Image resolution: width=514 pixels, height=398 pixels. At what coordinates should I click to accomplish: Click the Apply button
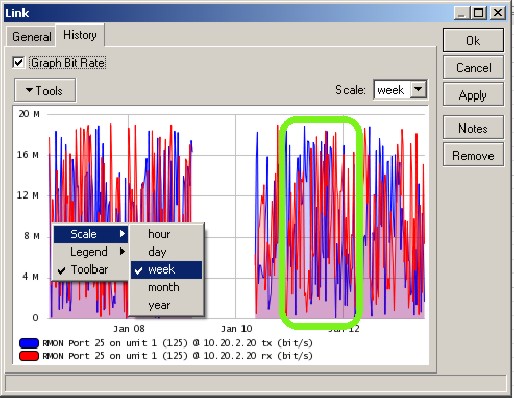pos(473,95)
